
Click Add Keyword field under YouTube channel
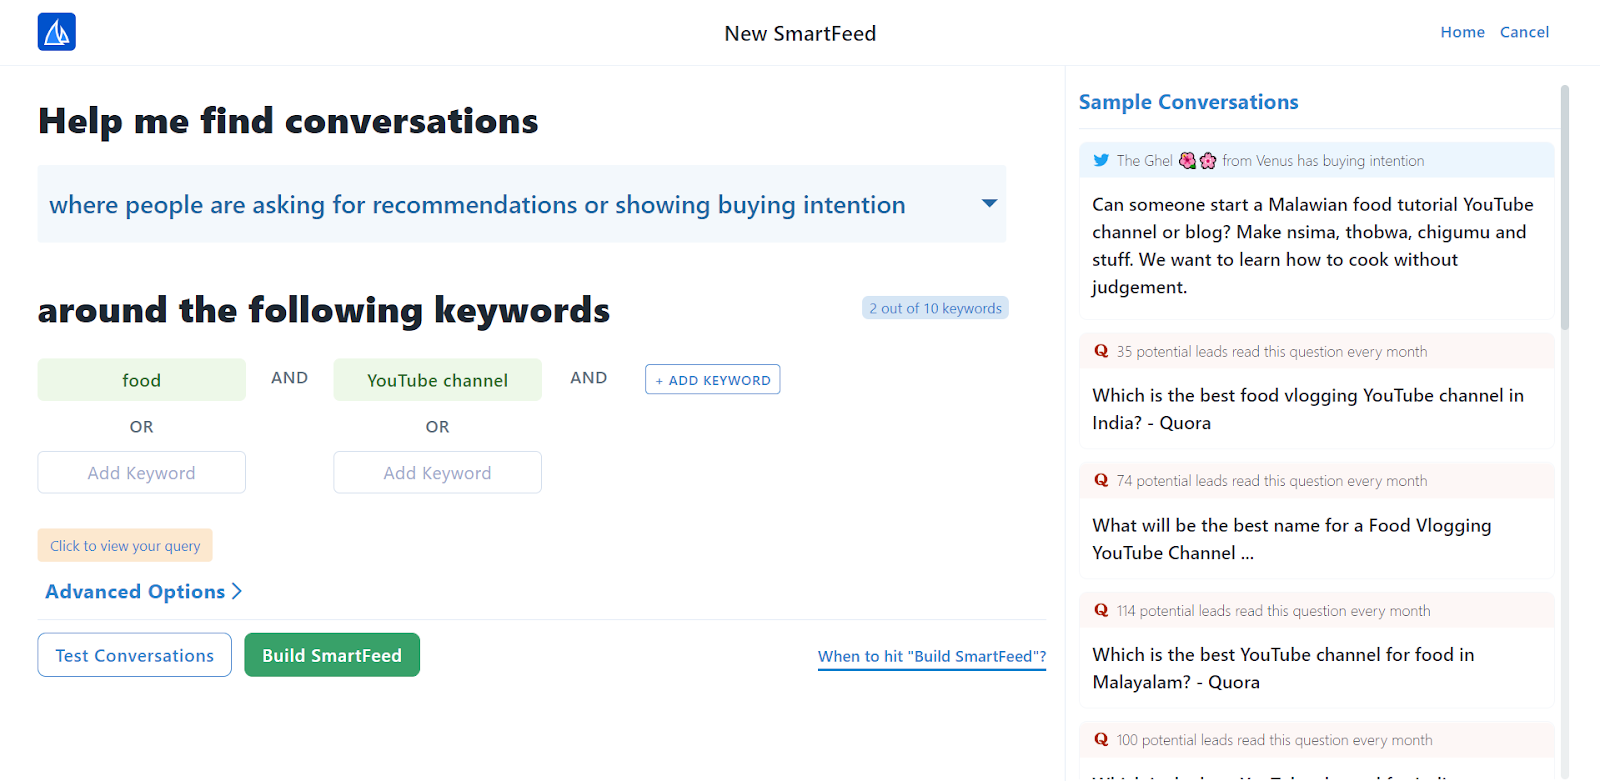tap(437, 473)
